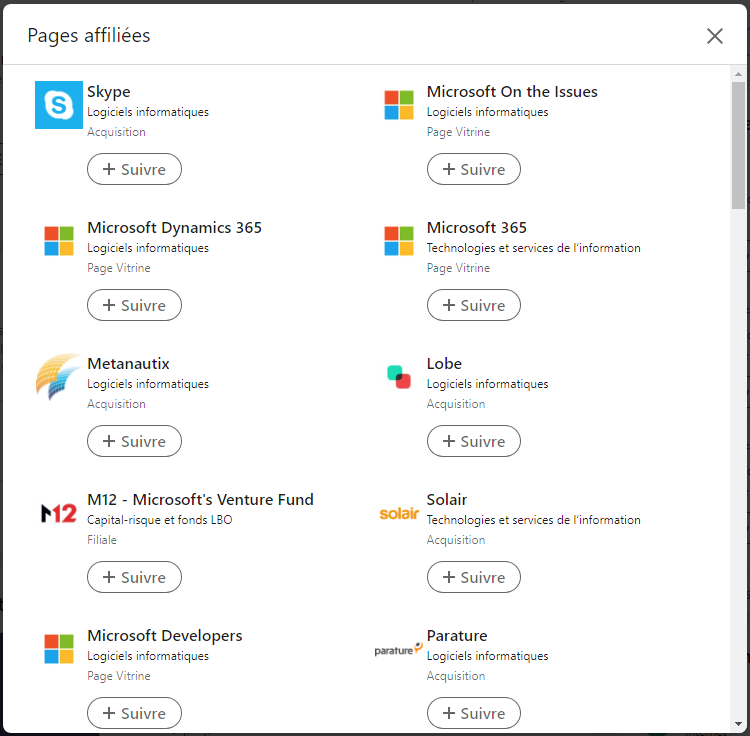Follow Microsoft Developers page

(134, 713)
